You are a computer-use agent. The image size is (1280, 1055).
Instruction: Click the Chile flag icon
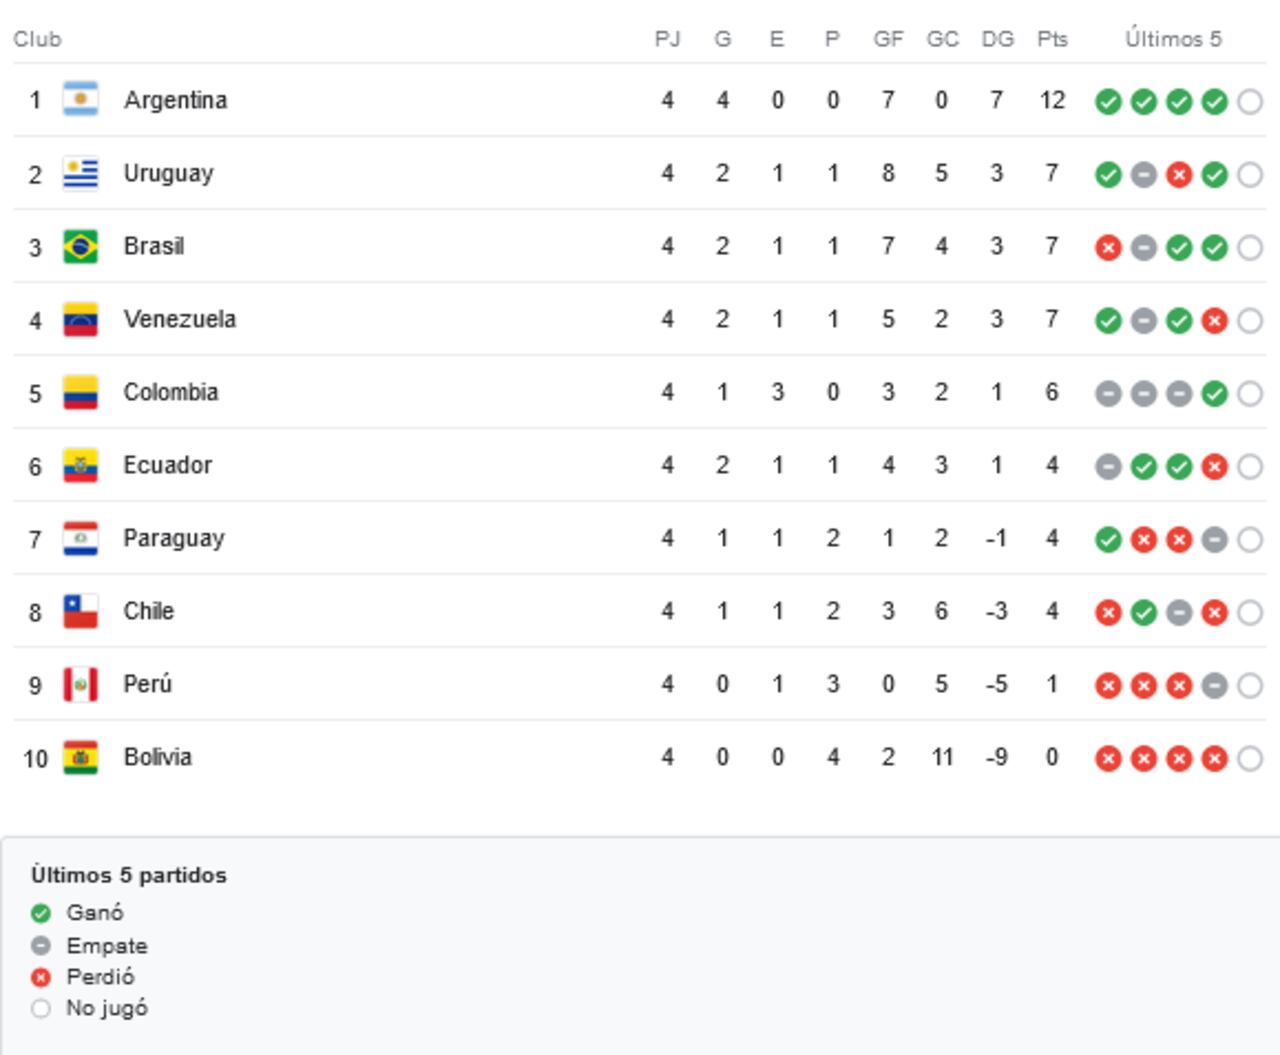[x=84, y=611]
